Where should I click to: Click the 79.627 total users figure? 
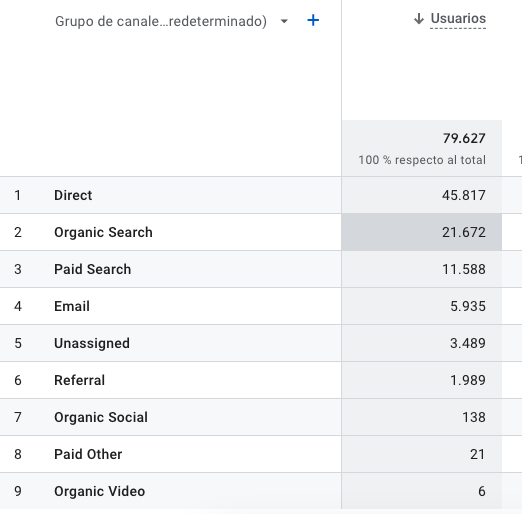(x=464, y=138)
